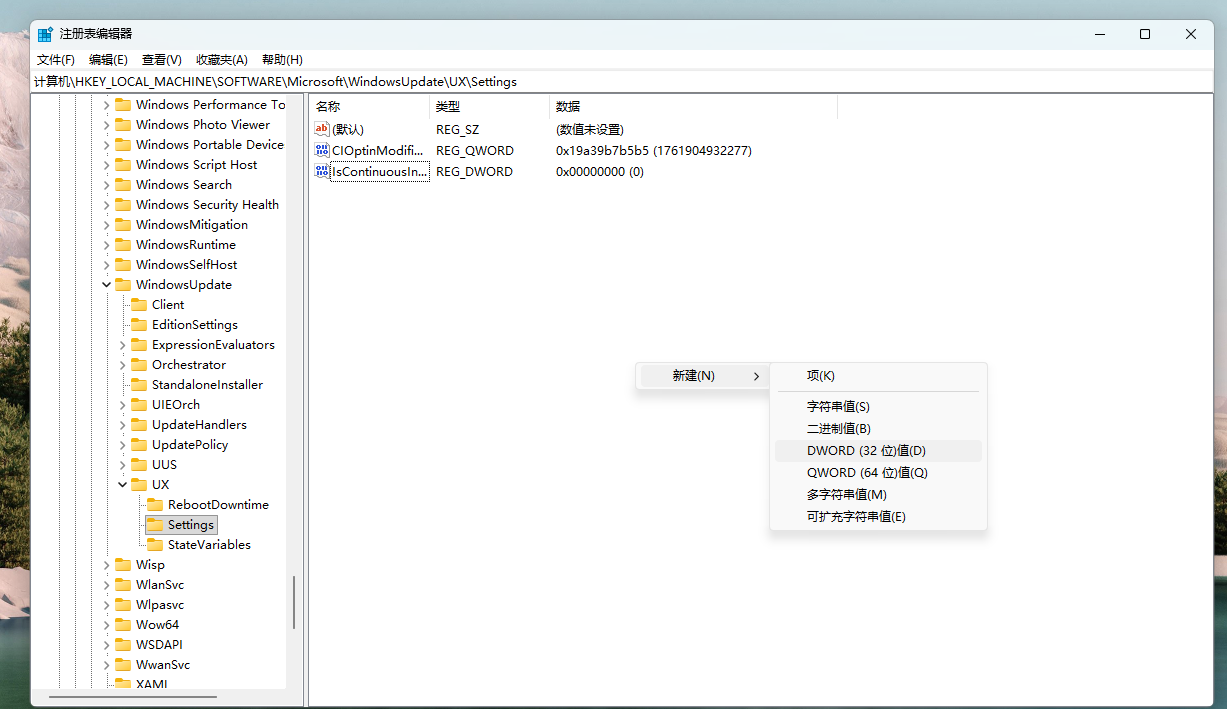Click the binary icon of IsContinuousIn... value
This screenshot has width=1227, height=709.
point(322,171)
